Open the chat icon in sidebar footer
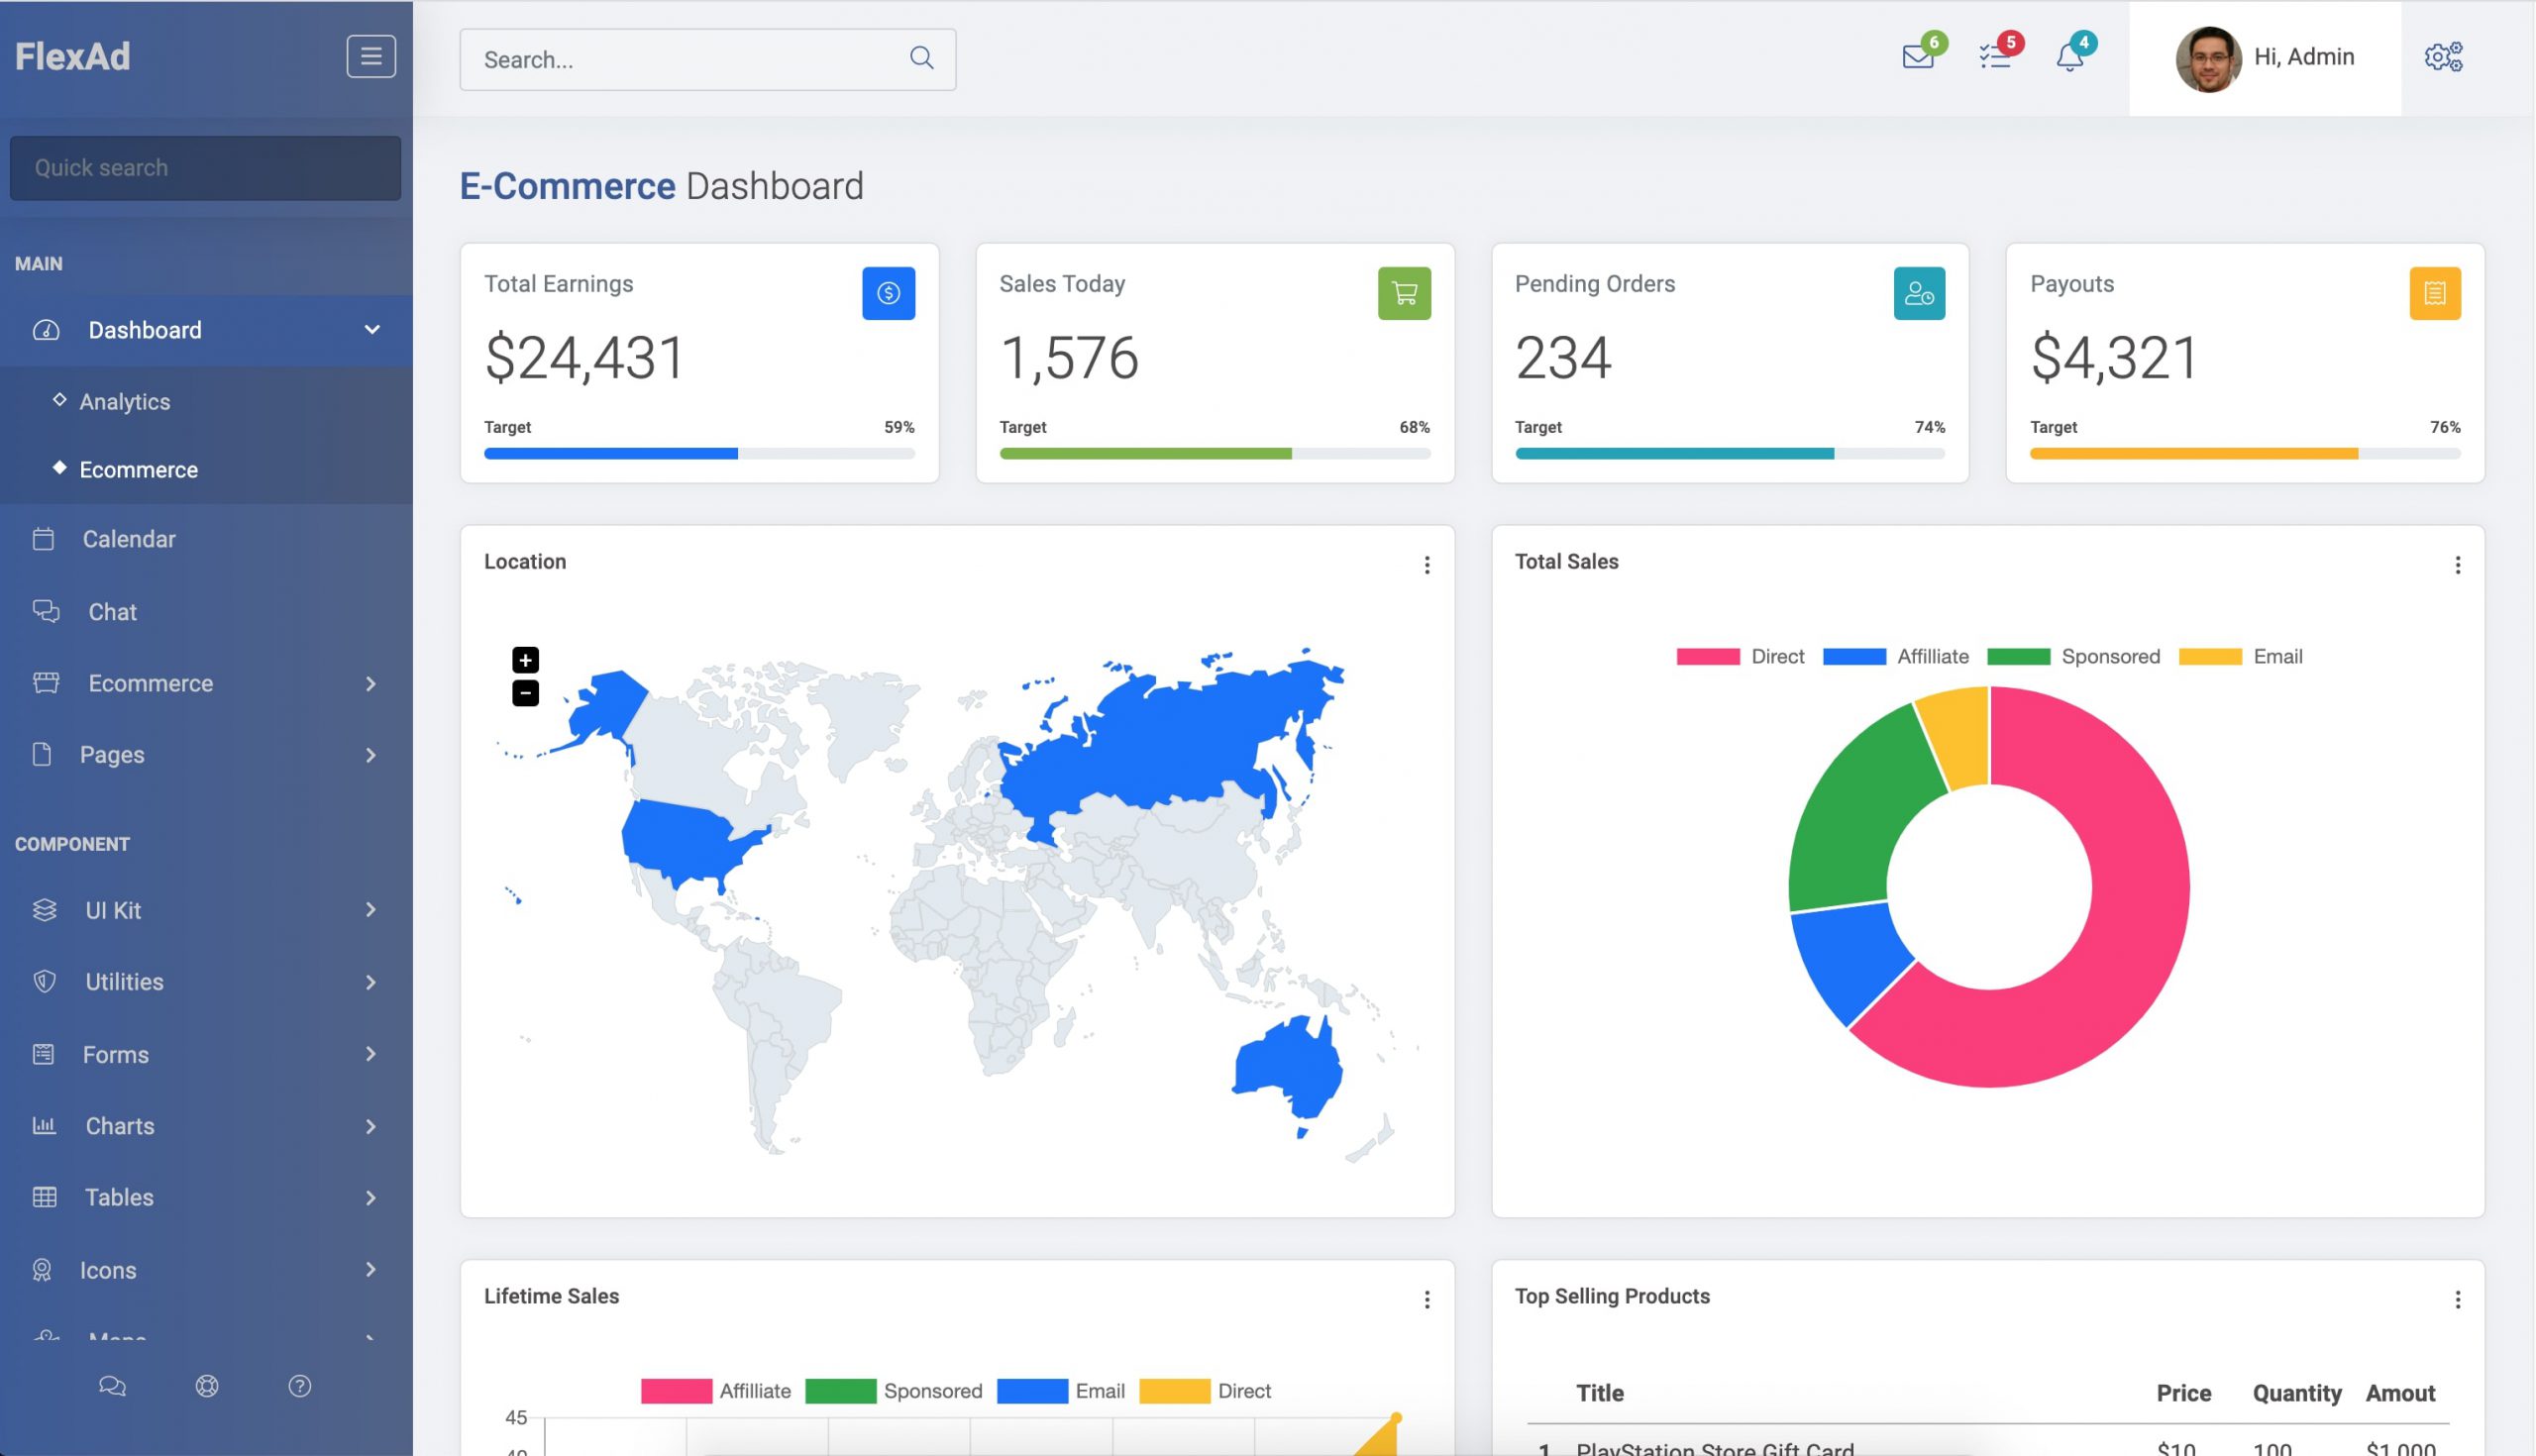 point(112,1386)
